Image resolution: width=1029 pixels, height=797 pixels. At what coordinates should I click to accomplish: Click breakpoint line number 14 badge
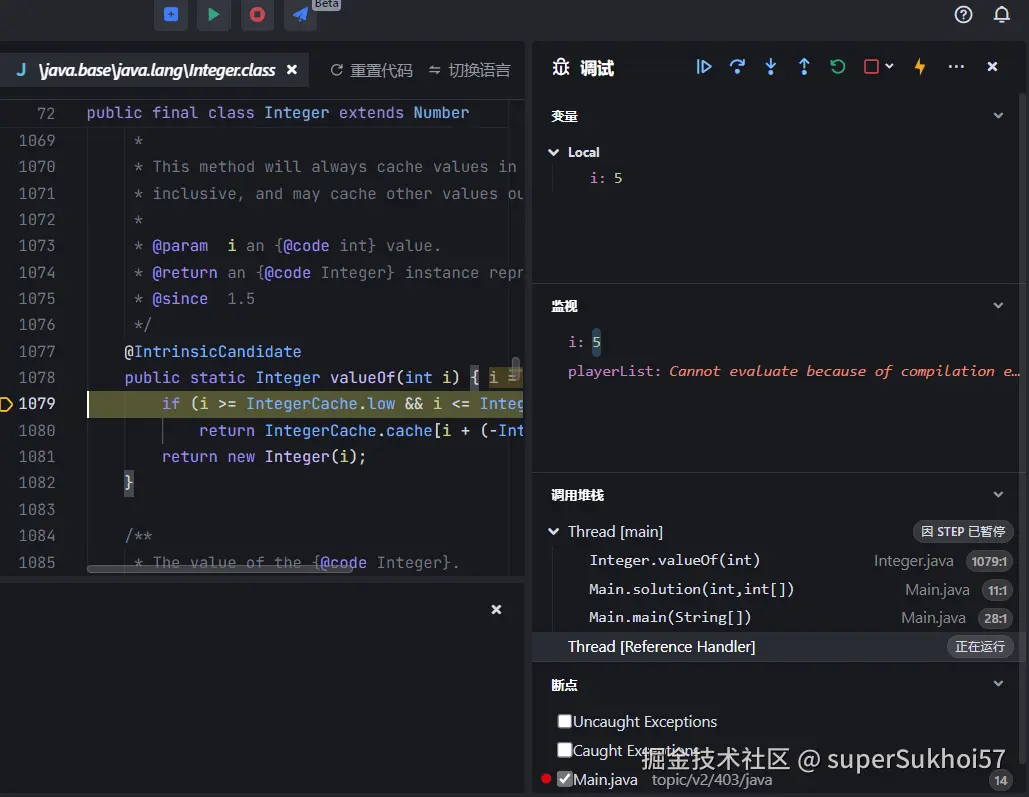pos(1000,780)
